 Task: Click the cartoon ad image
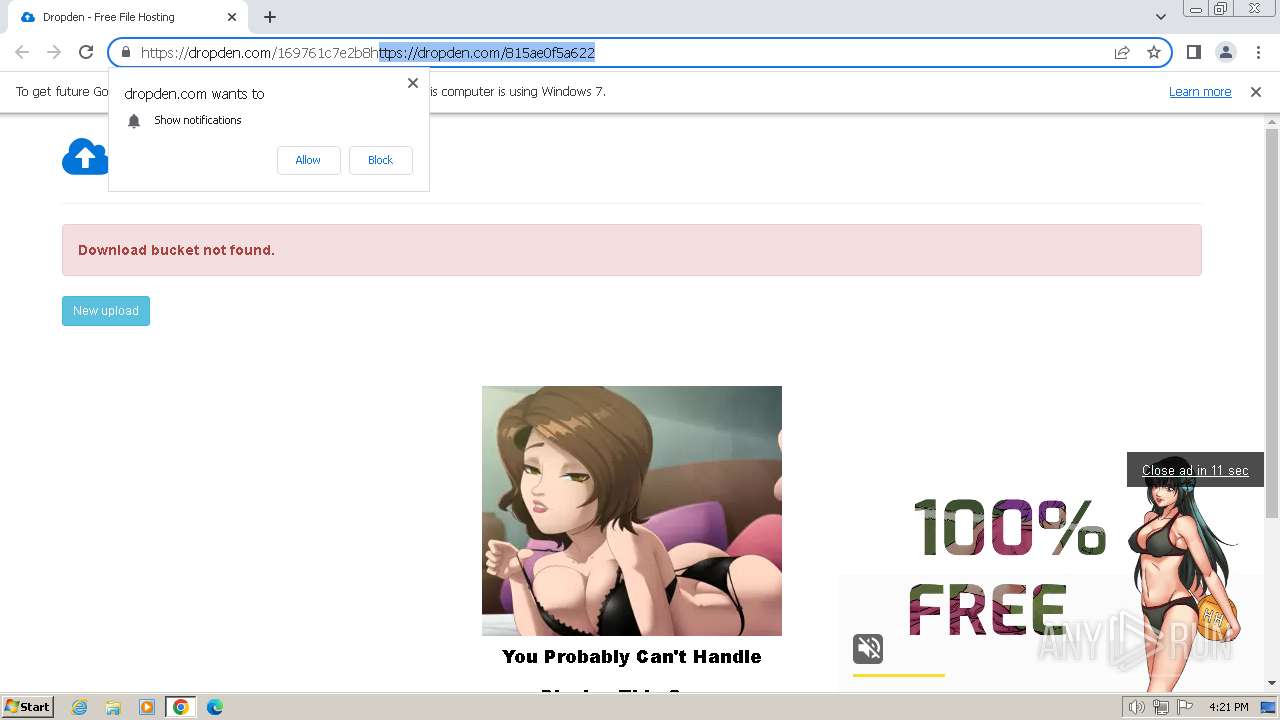[x=632, y=511]
